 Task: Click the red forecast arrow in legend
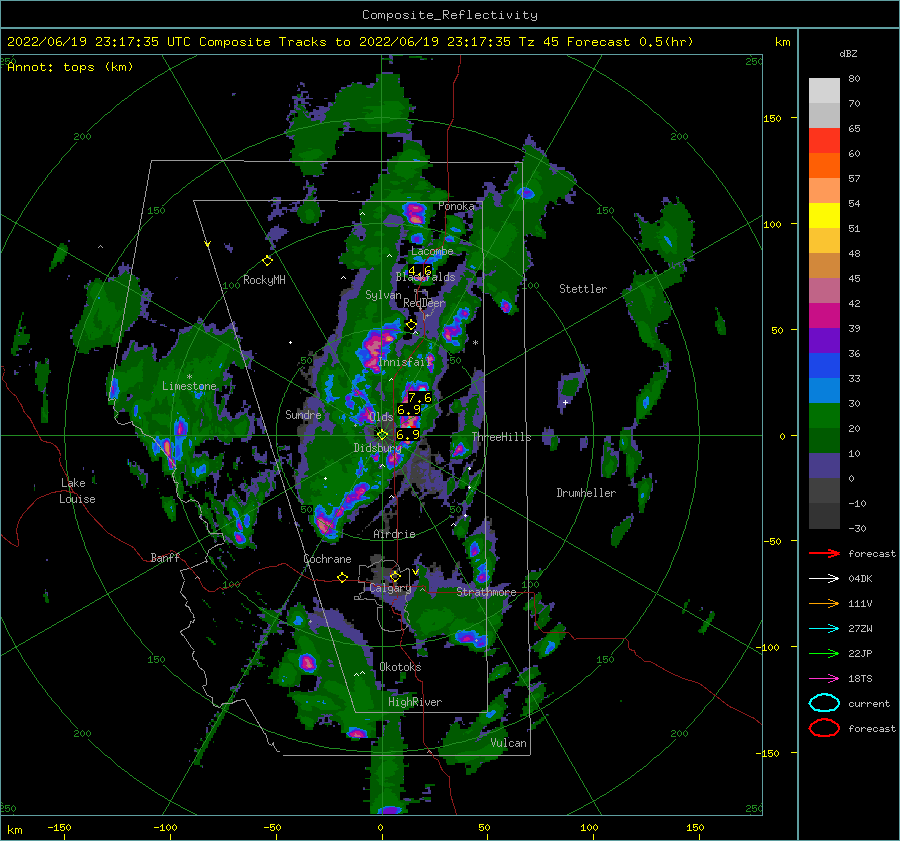point(824,553)
